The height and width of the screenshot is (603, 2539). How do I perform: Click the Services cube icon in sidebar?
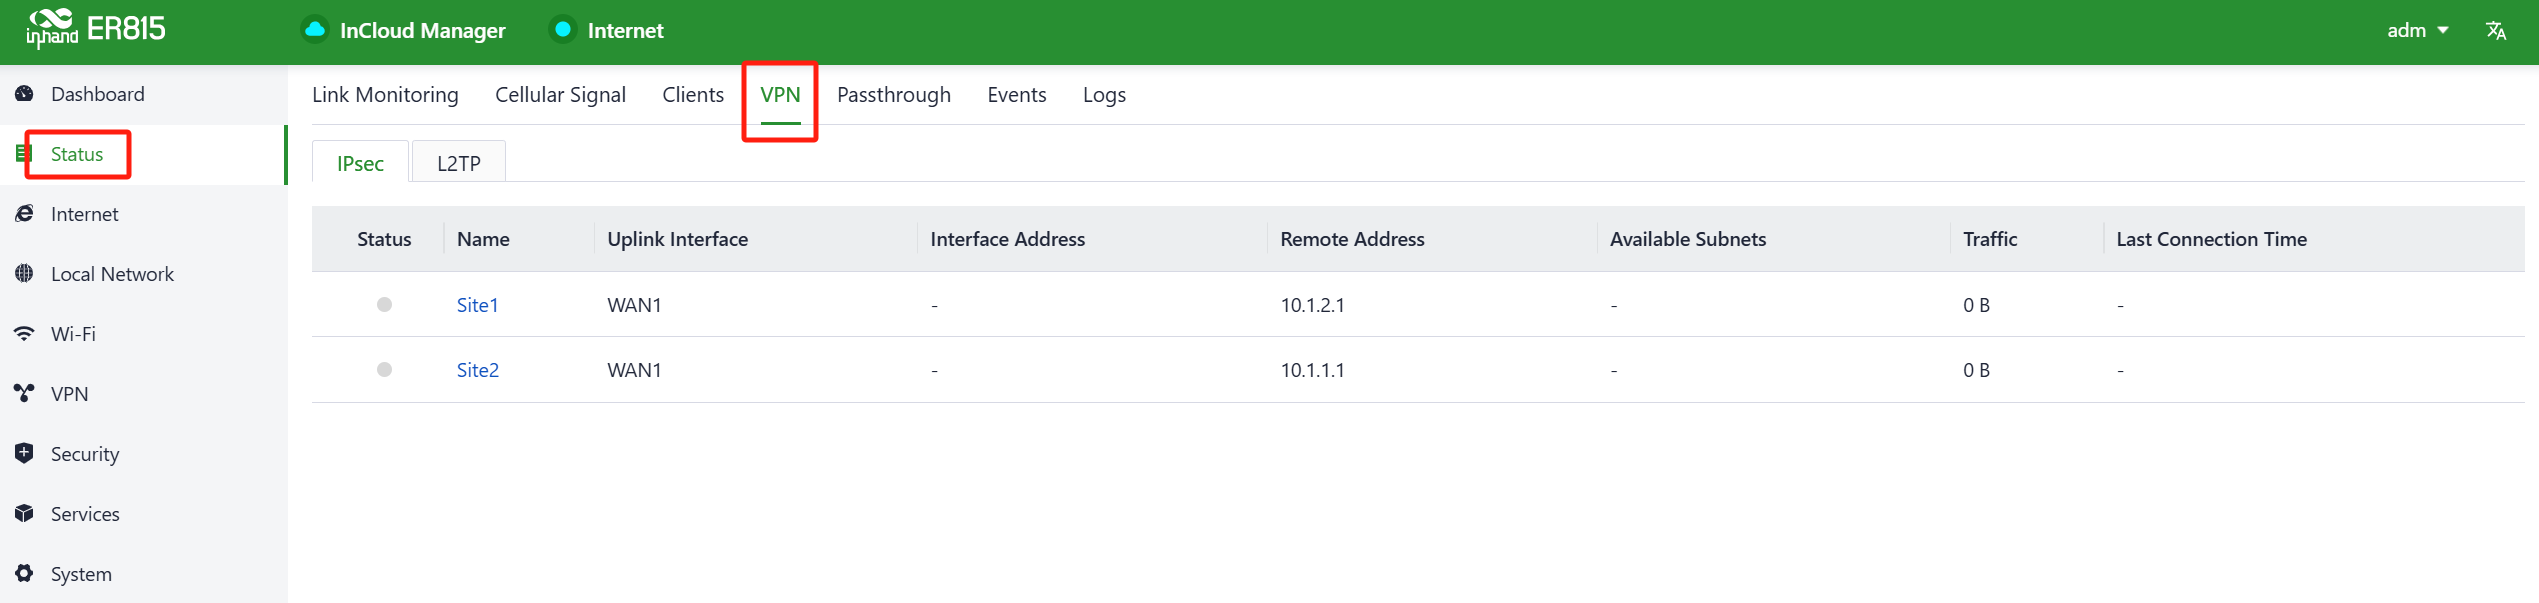tap(24, 513)
